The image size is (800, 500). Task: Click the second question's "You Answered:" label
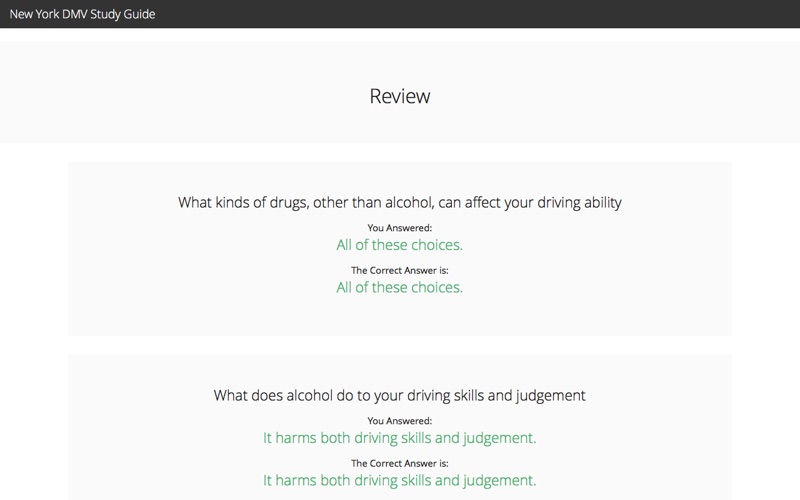pos(400,421)
